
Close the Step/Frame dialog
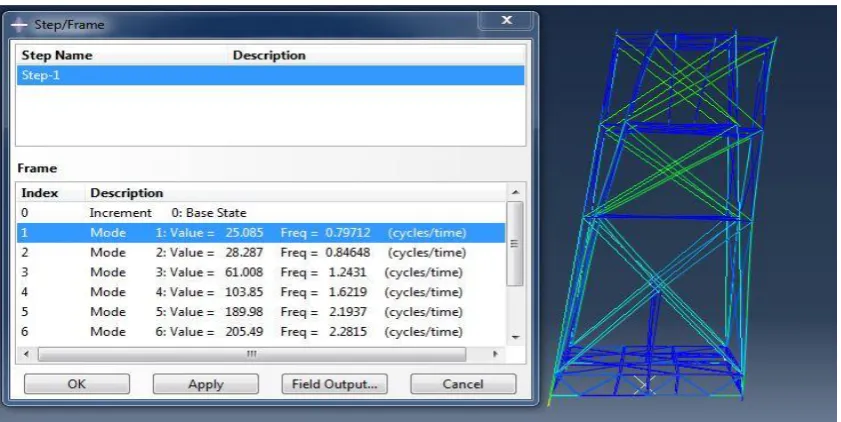click(x=506, y=20)
